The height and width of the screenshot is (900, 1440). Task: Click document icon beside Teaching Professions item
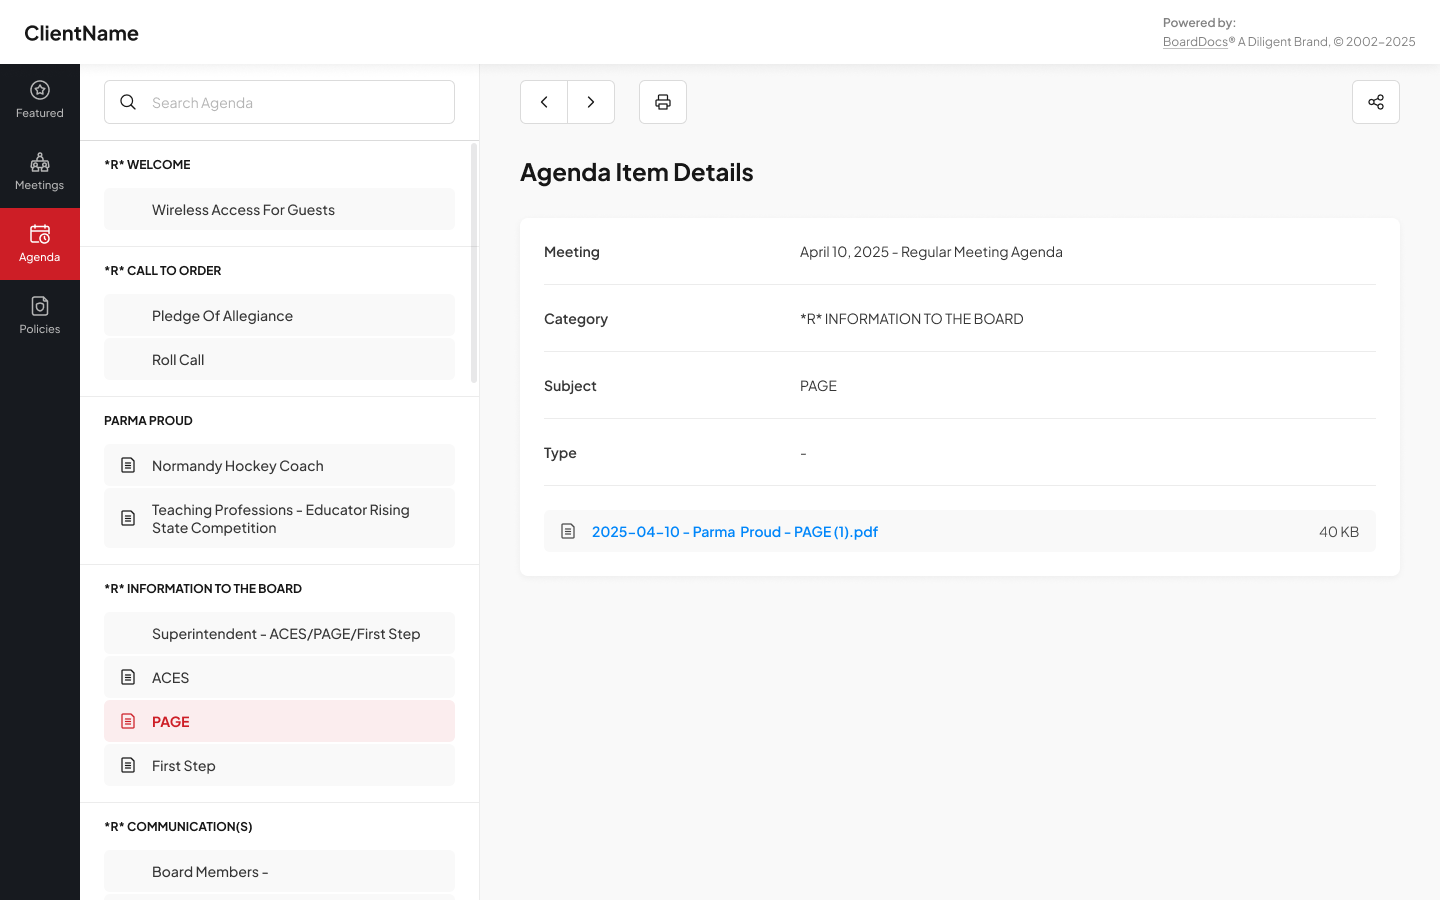(128, 518)
